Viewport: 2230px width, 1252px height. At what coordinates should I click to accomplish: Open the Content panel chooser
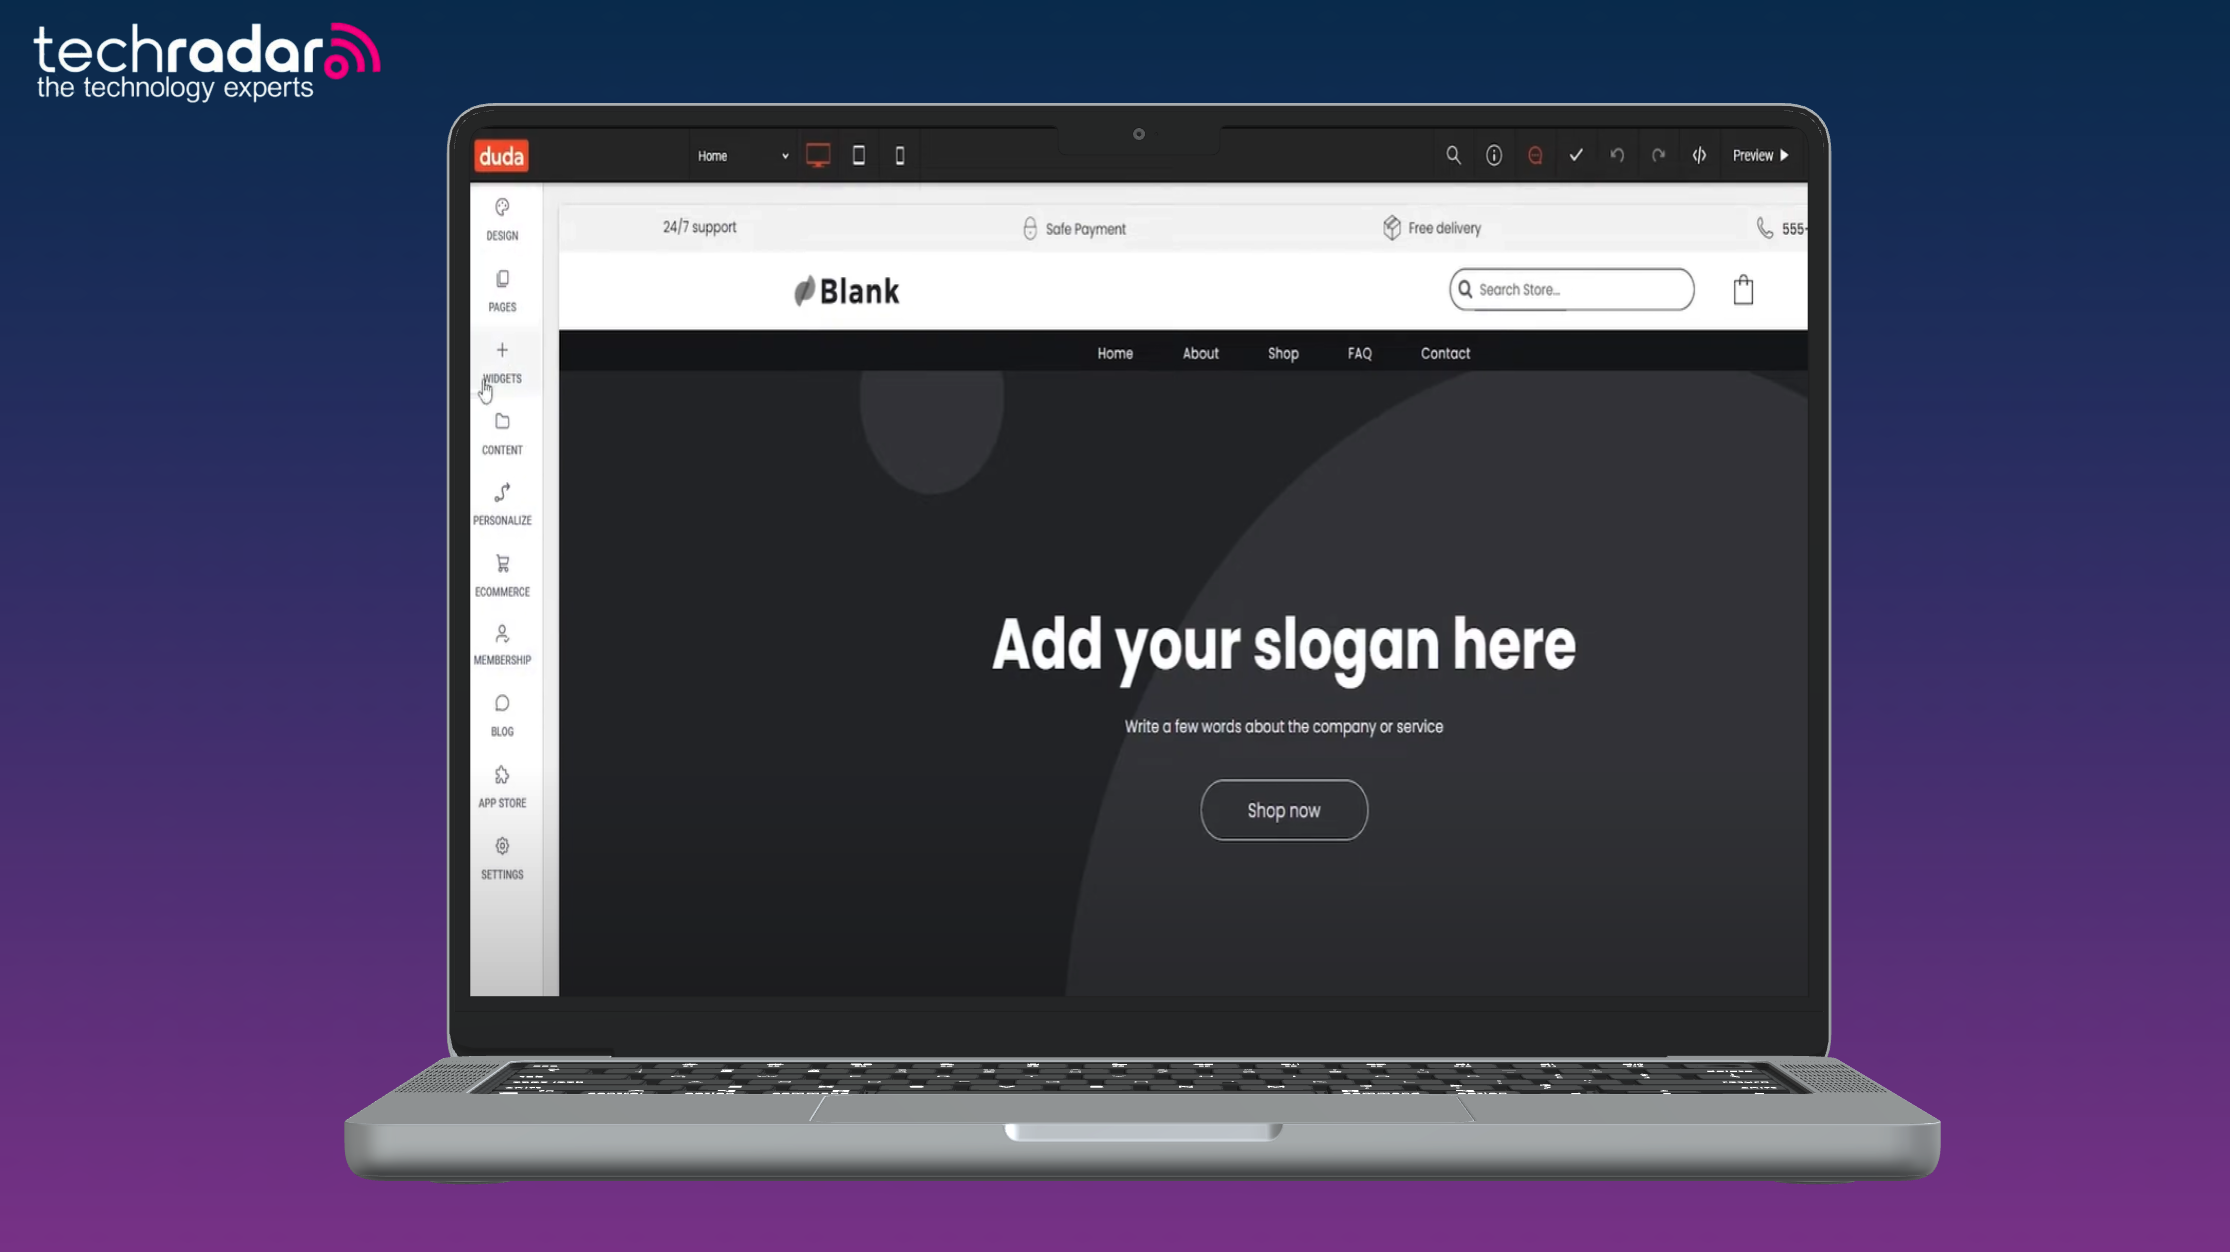click(x=501, y=433)
